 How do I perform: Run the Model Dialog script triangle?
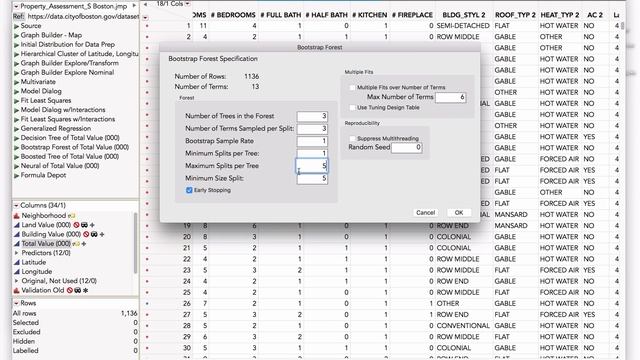tap(16, 91)
